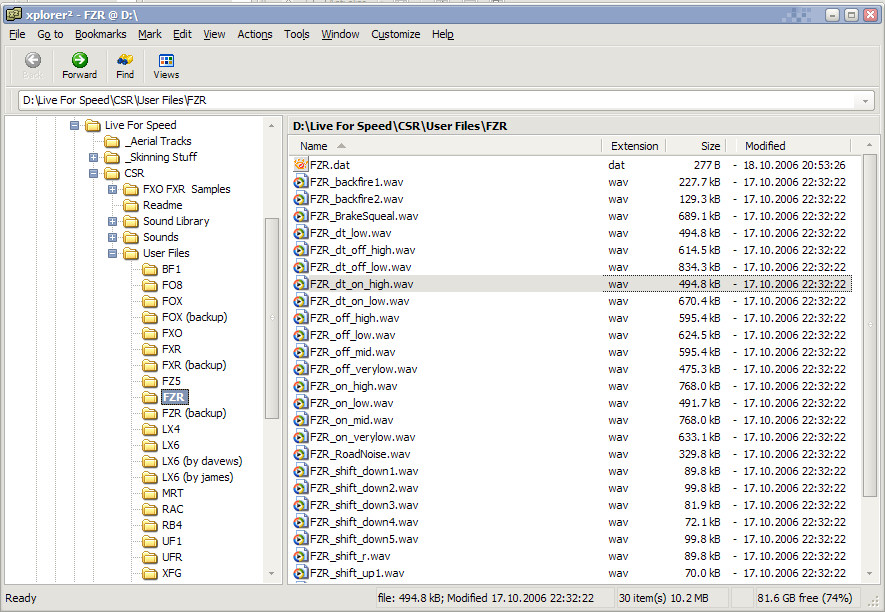The height and width of the screenshot is (612, 885).
Task: Click the BF1 folder icon
Action: point(150,269)
